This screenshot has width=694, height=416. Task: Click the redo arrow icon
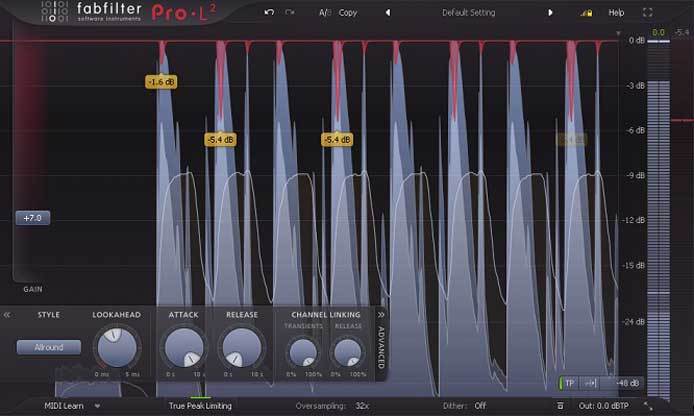click(x=290, y=12)
